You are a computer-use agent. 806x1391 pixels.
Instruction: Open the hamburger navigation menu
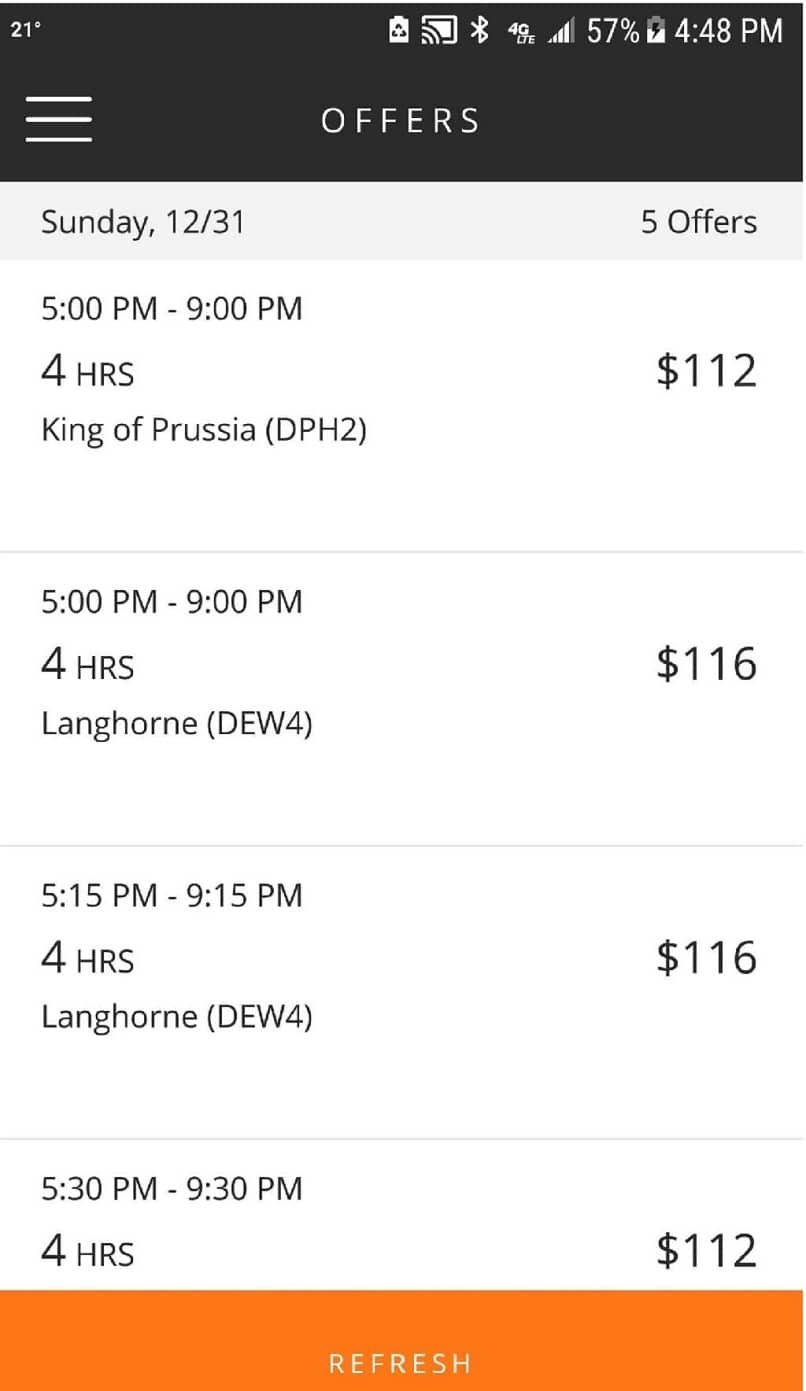[59, 119]
